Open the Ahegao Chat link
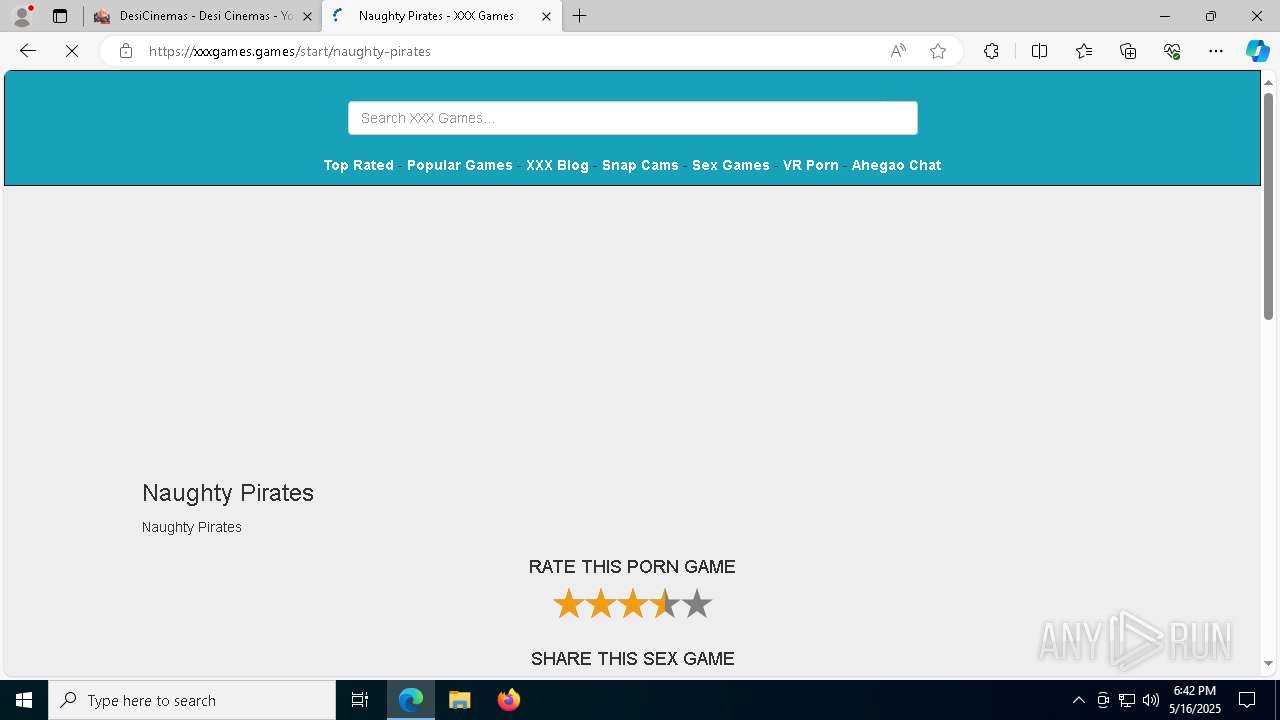Viewport: 1280px width, 720px height. tap(896, 165)
